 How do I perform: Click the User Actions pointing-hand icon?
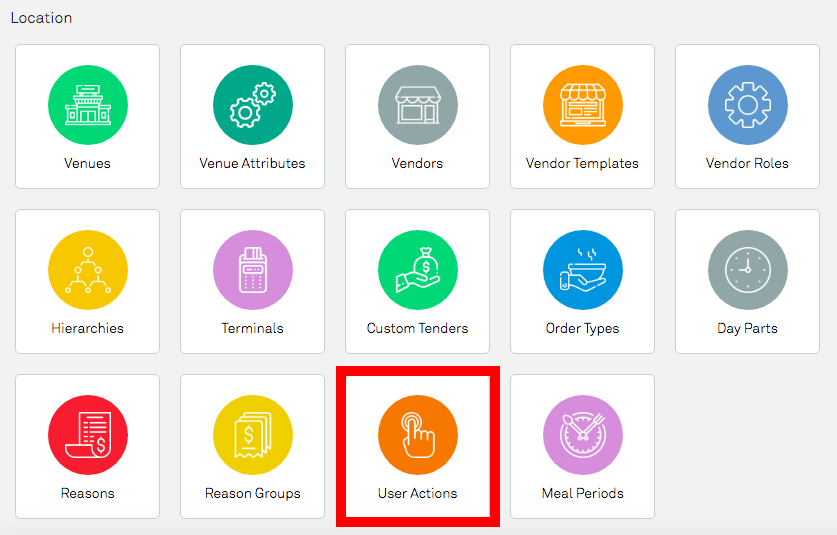(x=417, y=435)
